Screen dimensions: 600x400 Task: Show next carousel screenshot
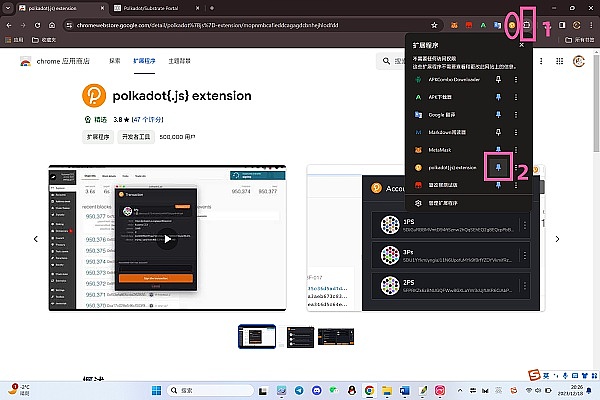(x=557, y=239)
